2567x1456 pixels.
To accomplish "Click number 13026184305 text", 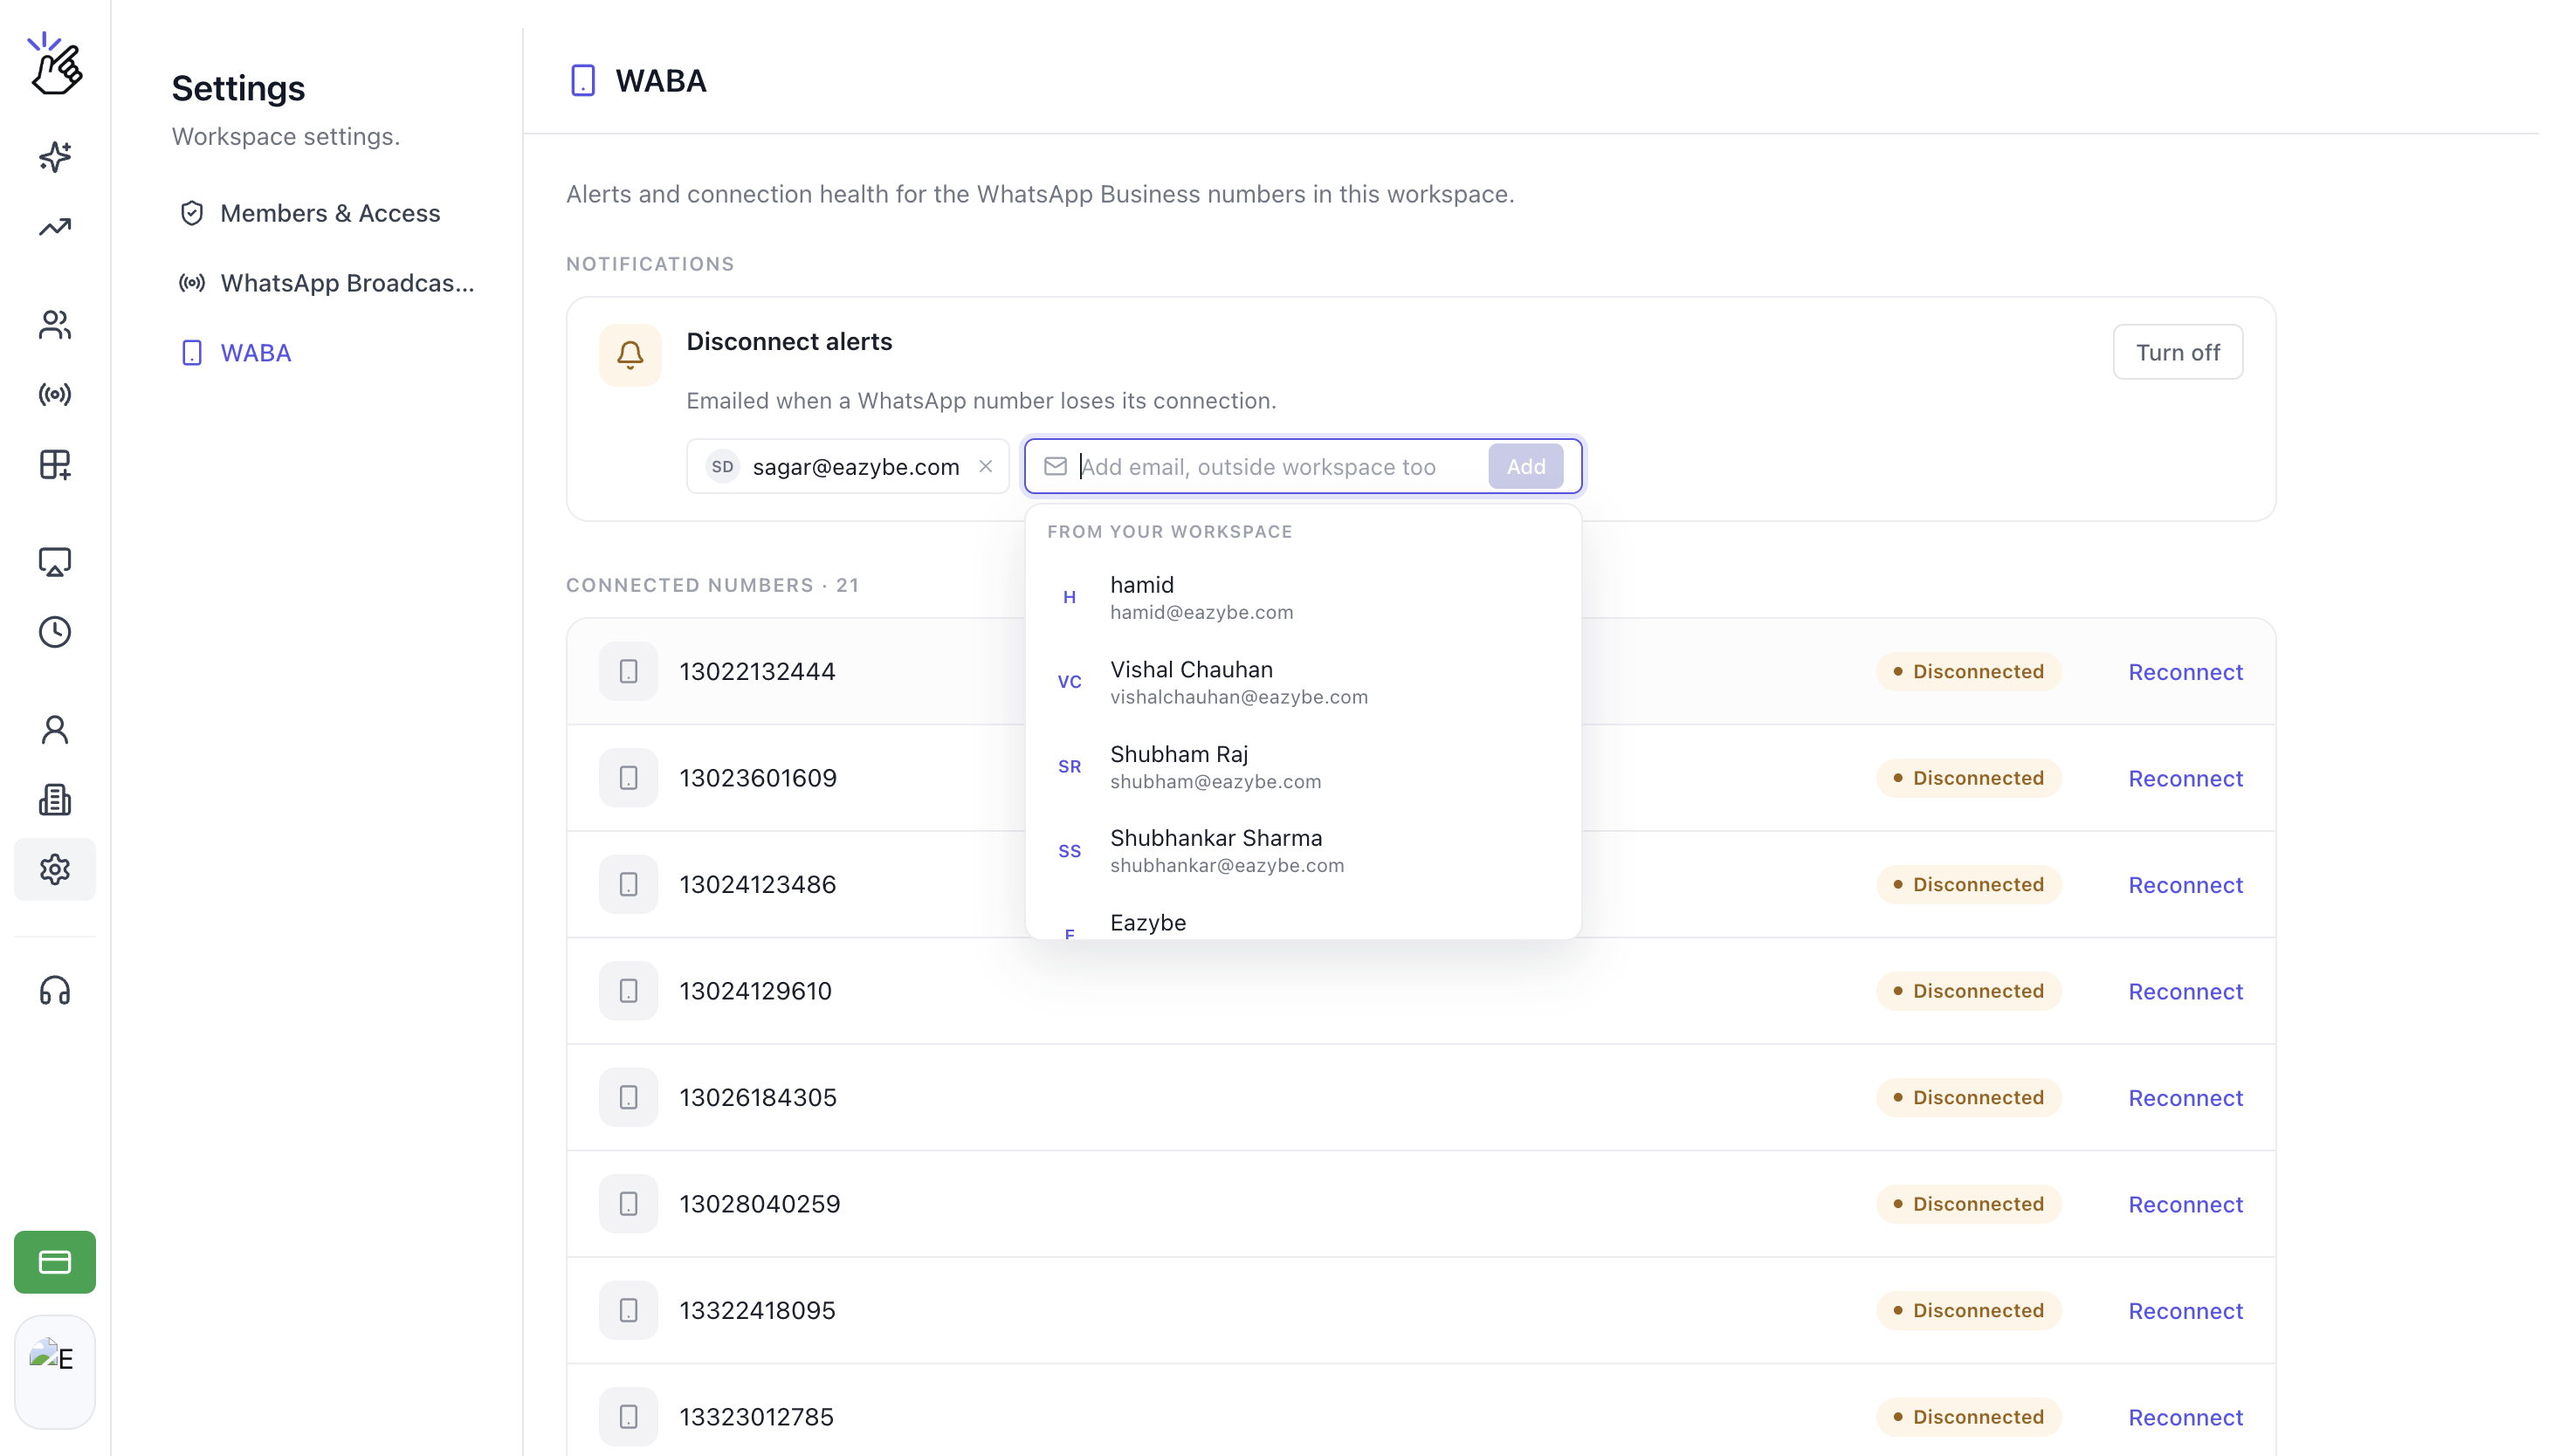I will [x=758, y=1098].
